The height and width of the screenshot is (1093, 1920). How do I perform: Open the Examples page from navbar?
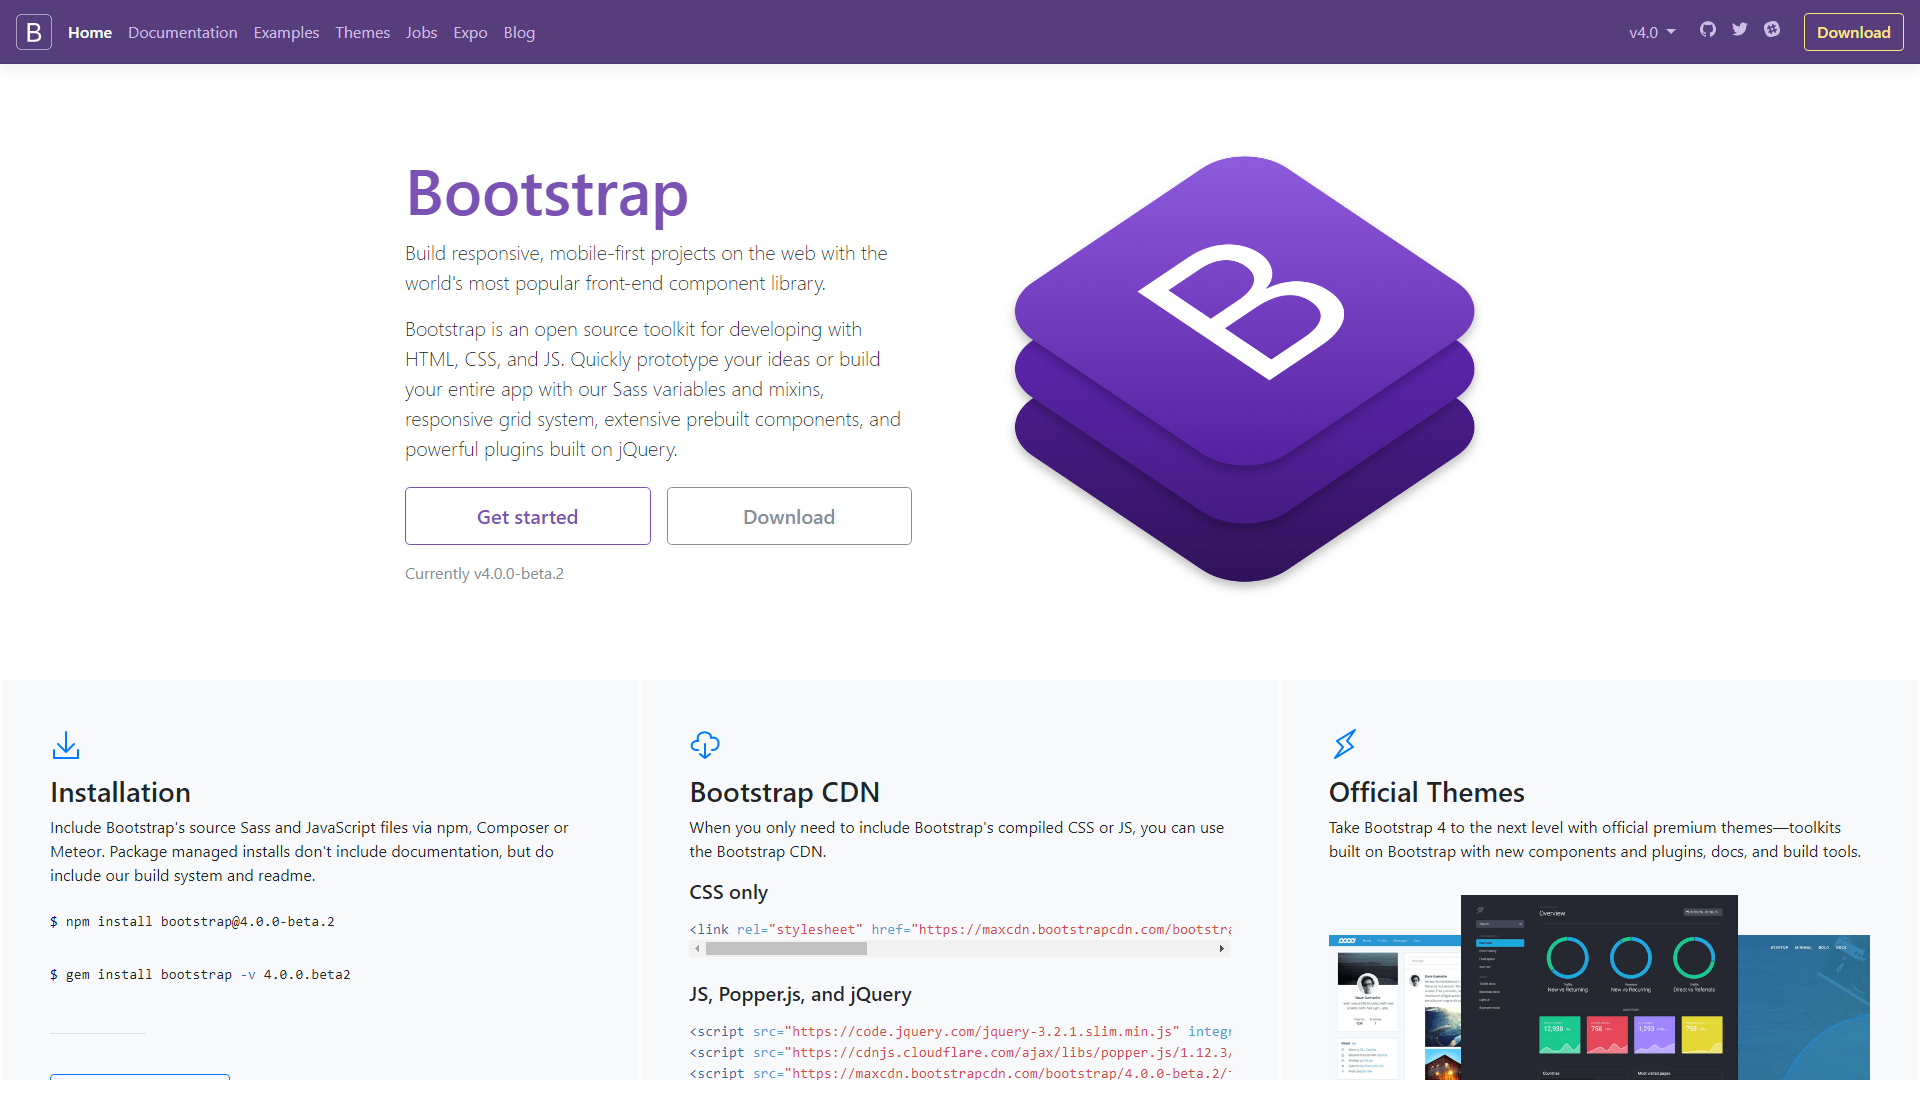pos(286,32)
